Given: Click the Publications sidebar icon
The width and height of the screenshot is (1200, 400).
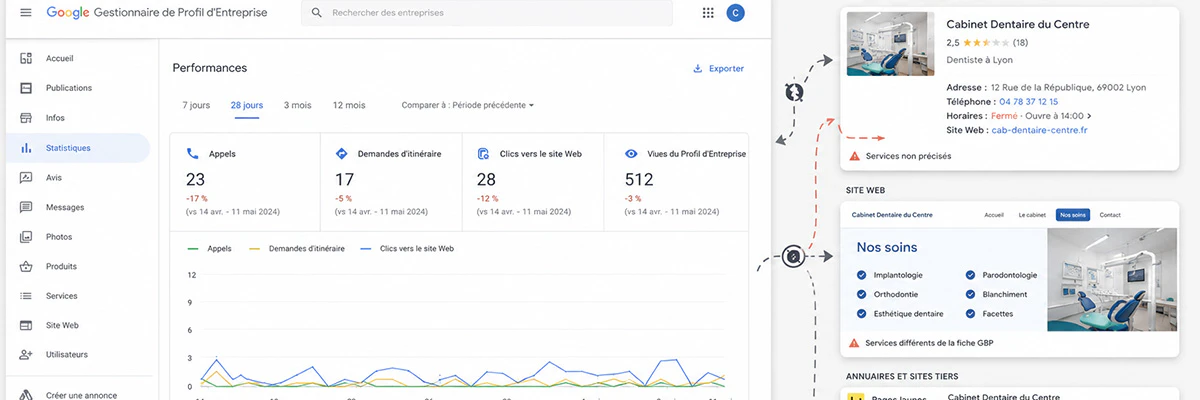Looking at the screenshot, I should point(26,88).
